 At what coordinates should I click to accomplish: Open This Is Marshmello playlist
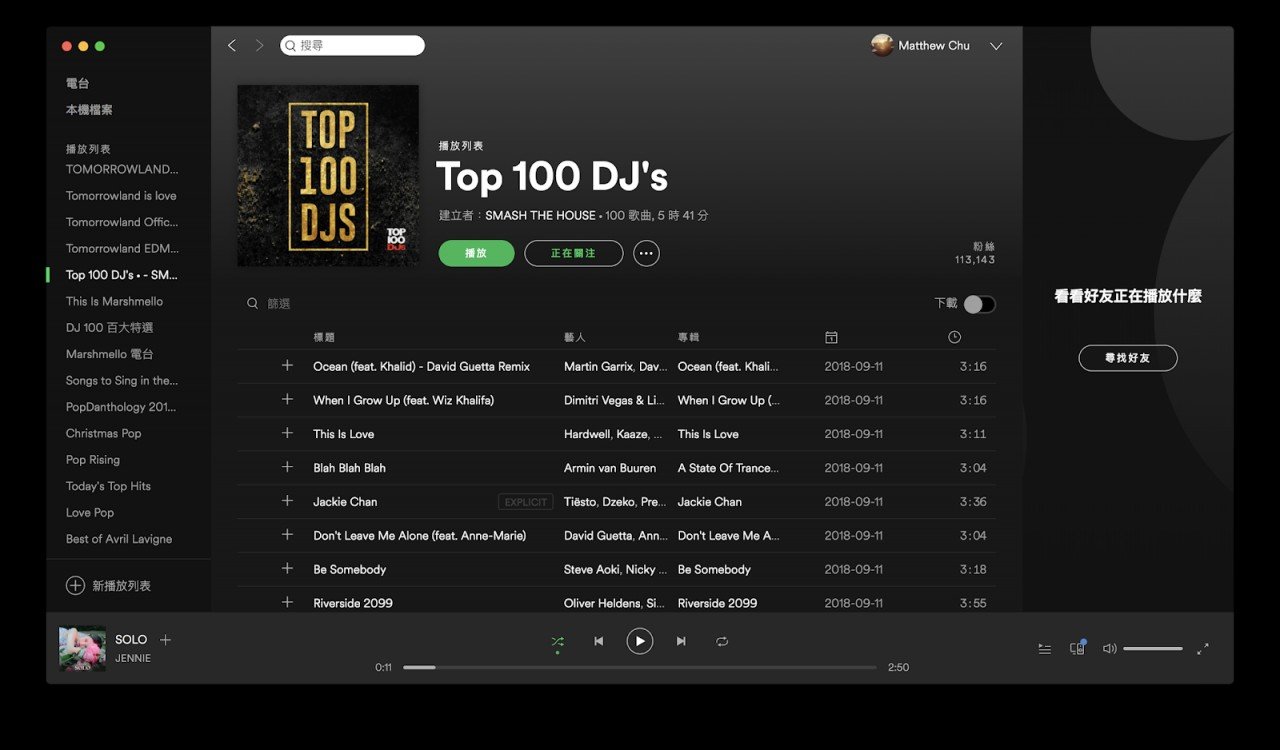click(114, 301)
